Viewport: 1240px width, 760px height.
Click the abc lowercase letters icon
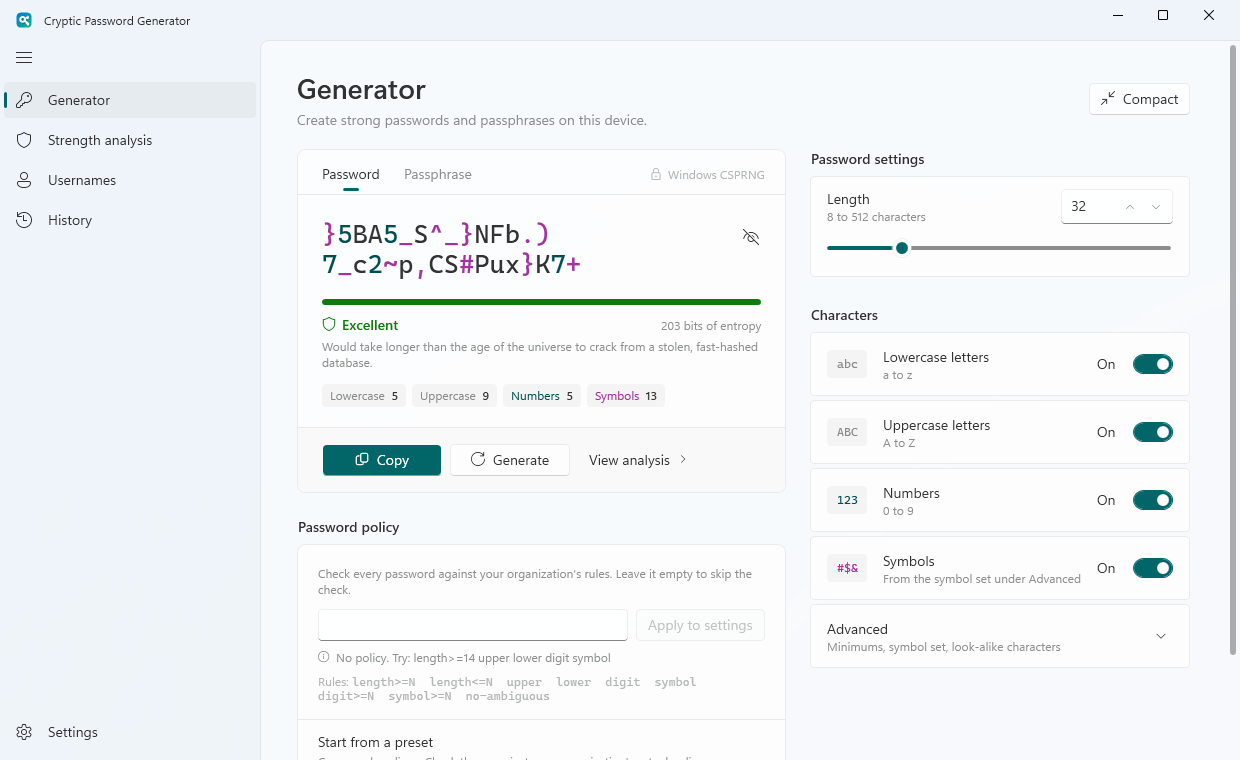(847, 364)
